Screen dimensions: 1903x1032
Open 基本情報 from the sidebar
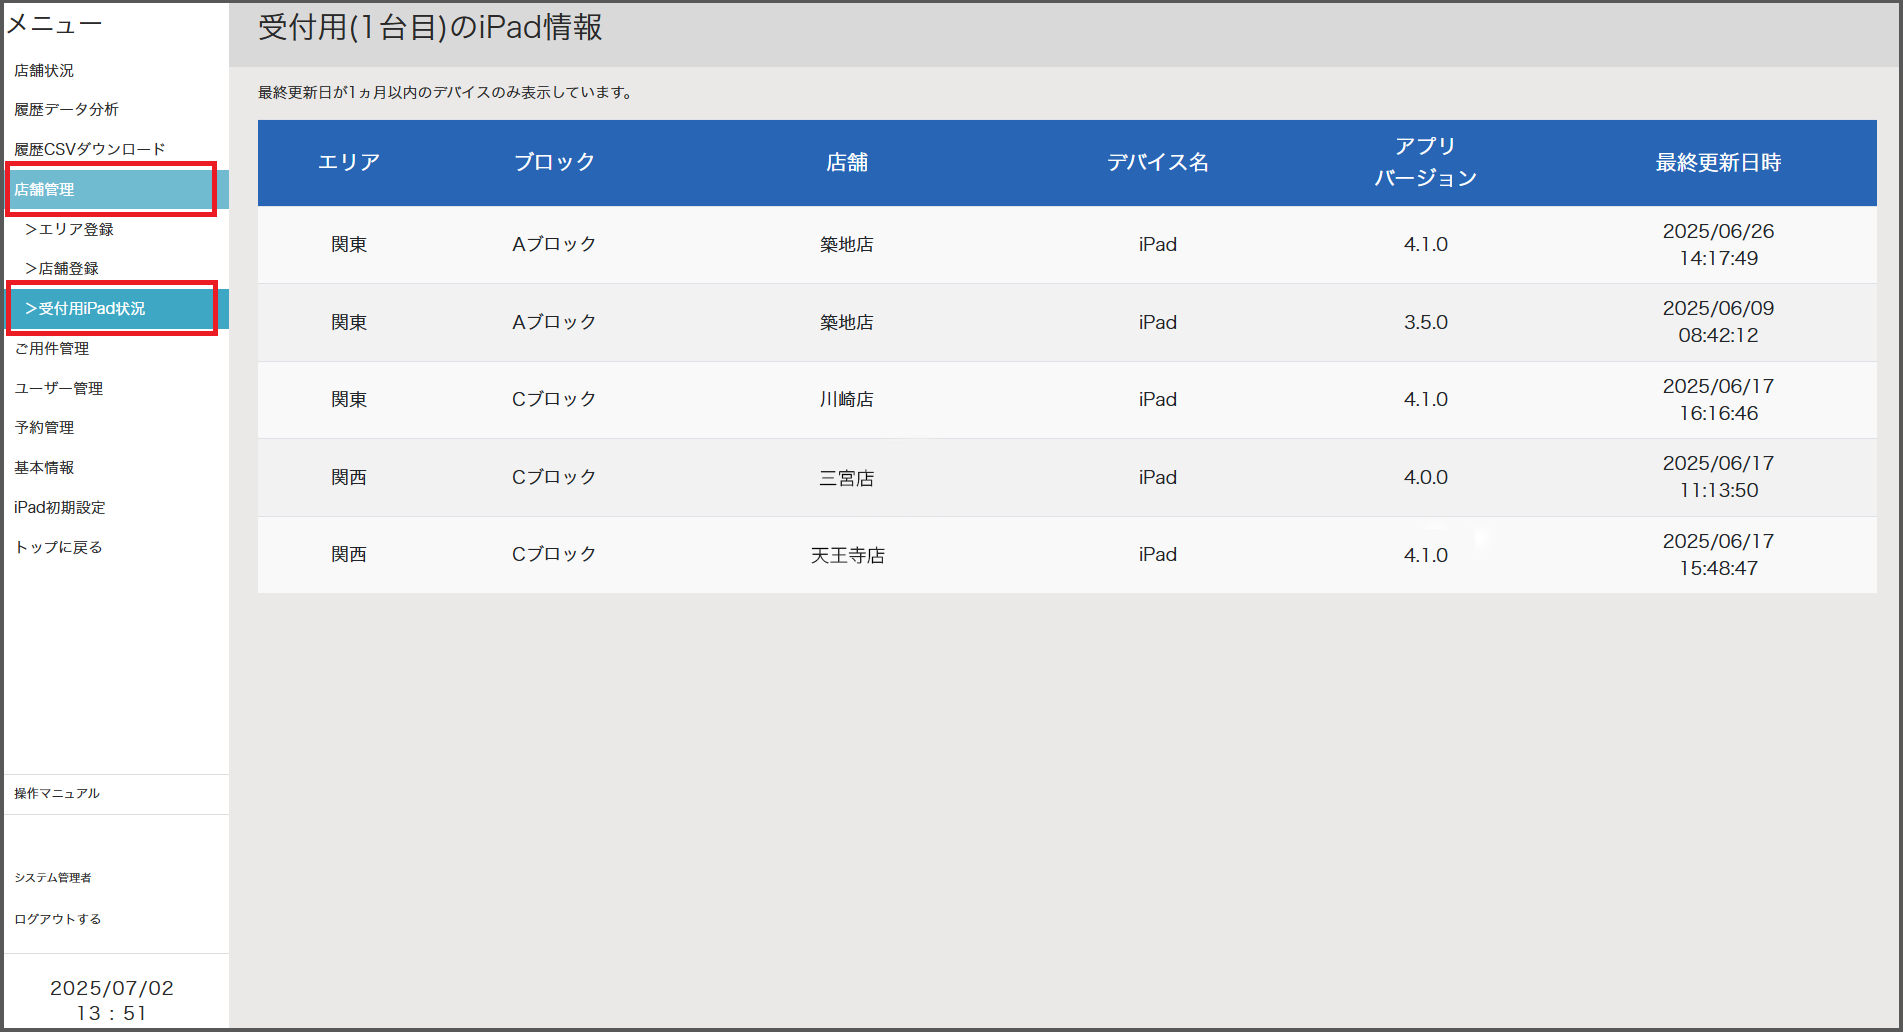(44, 467)
